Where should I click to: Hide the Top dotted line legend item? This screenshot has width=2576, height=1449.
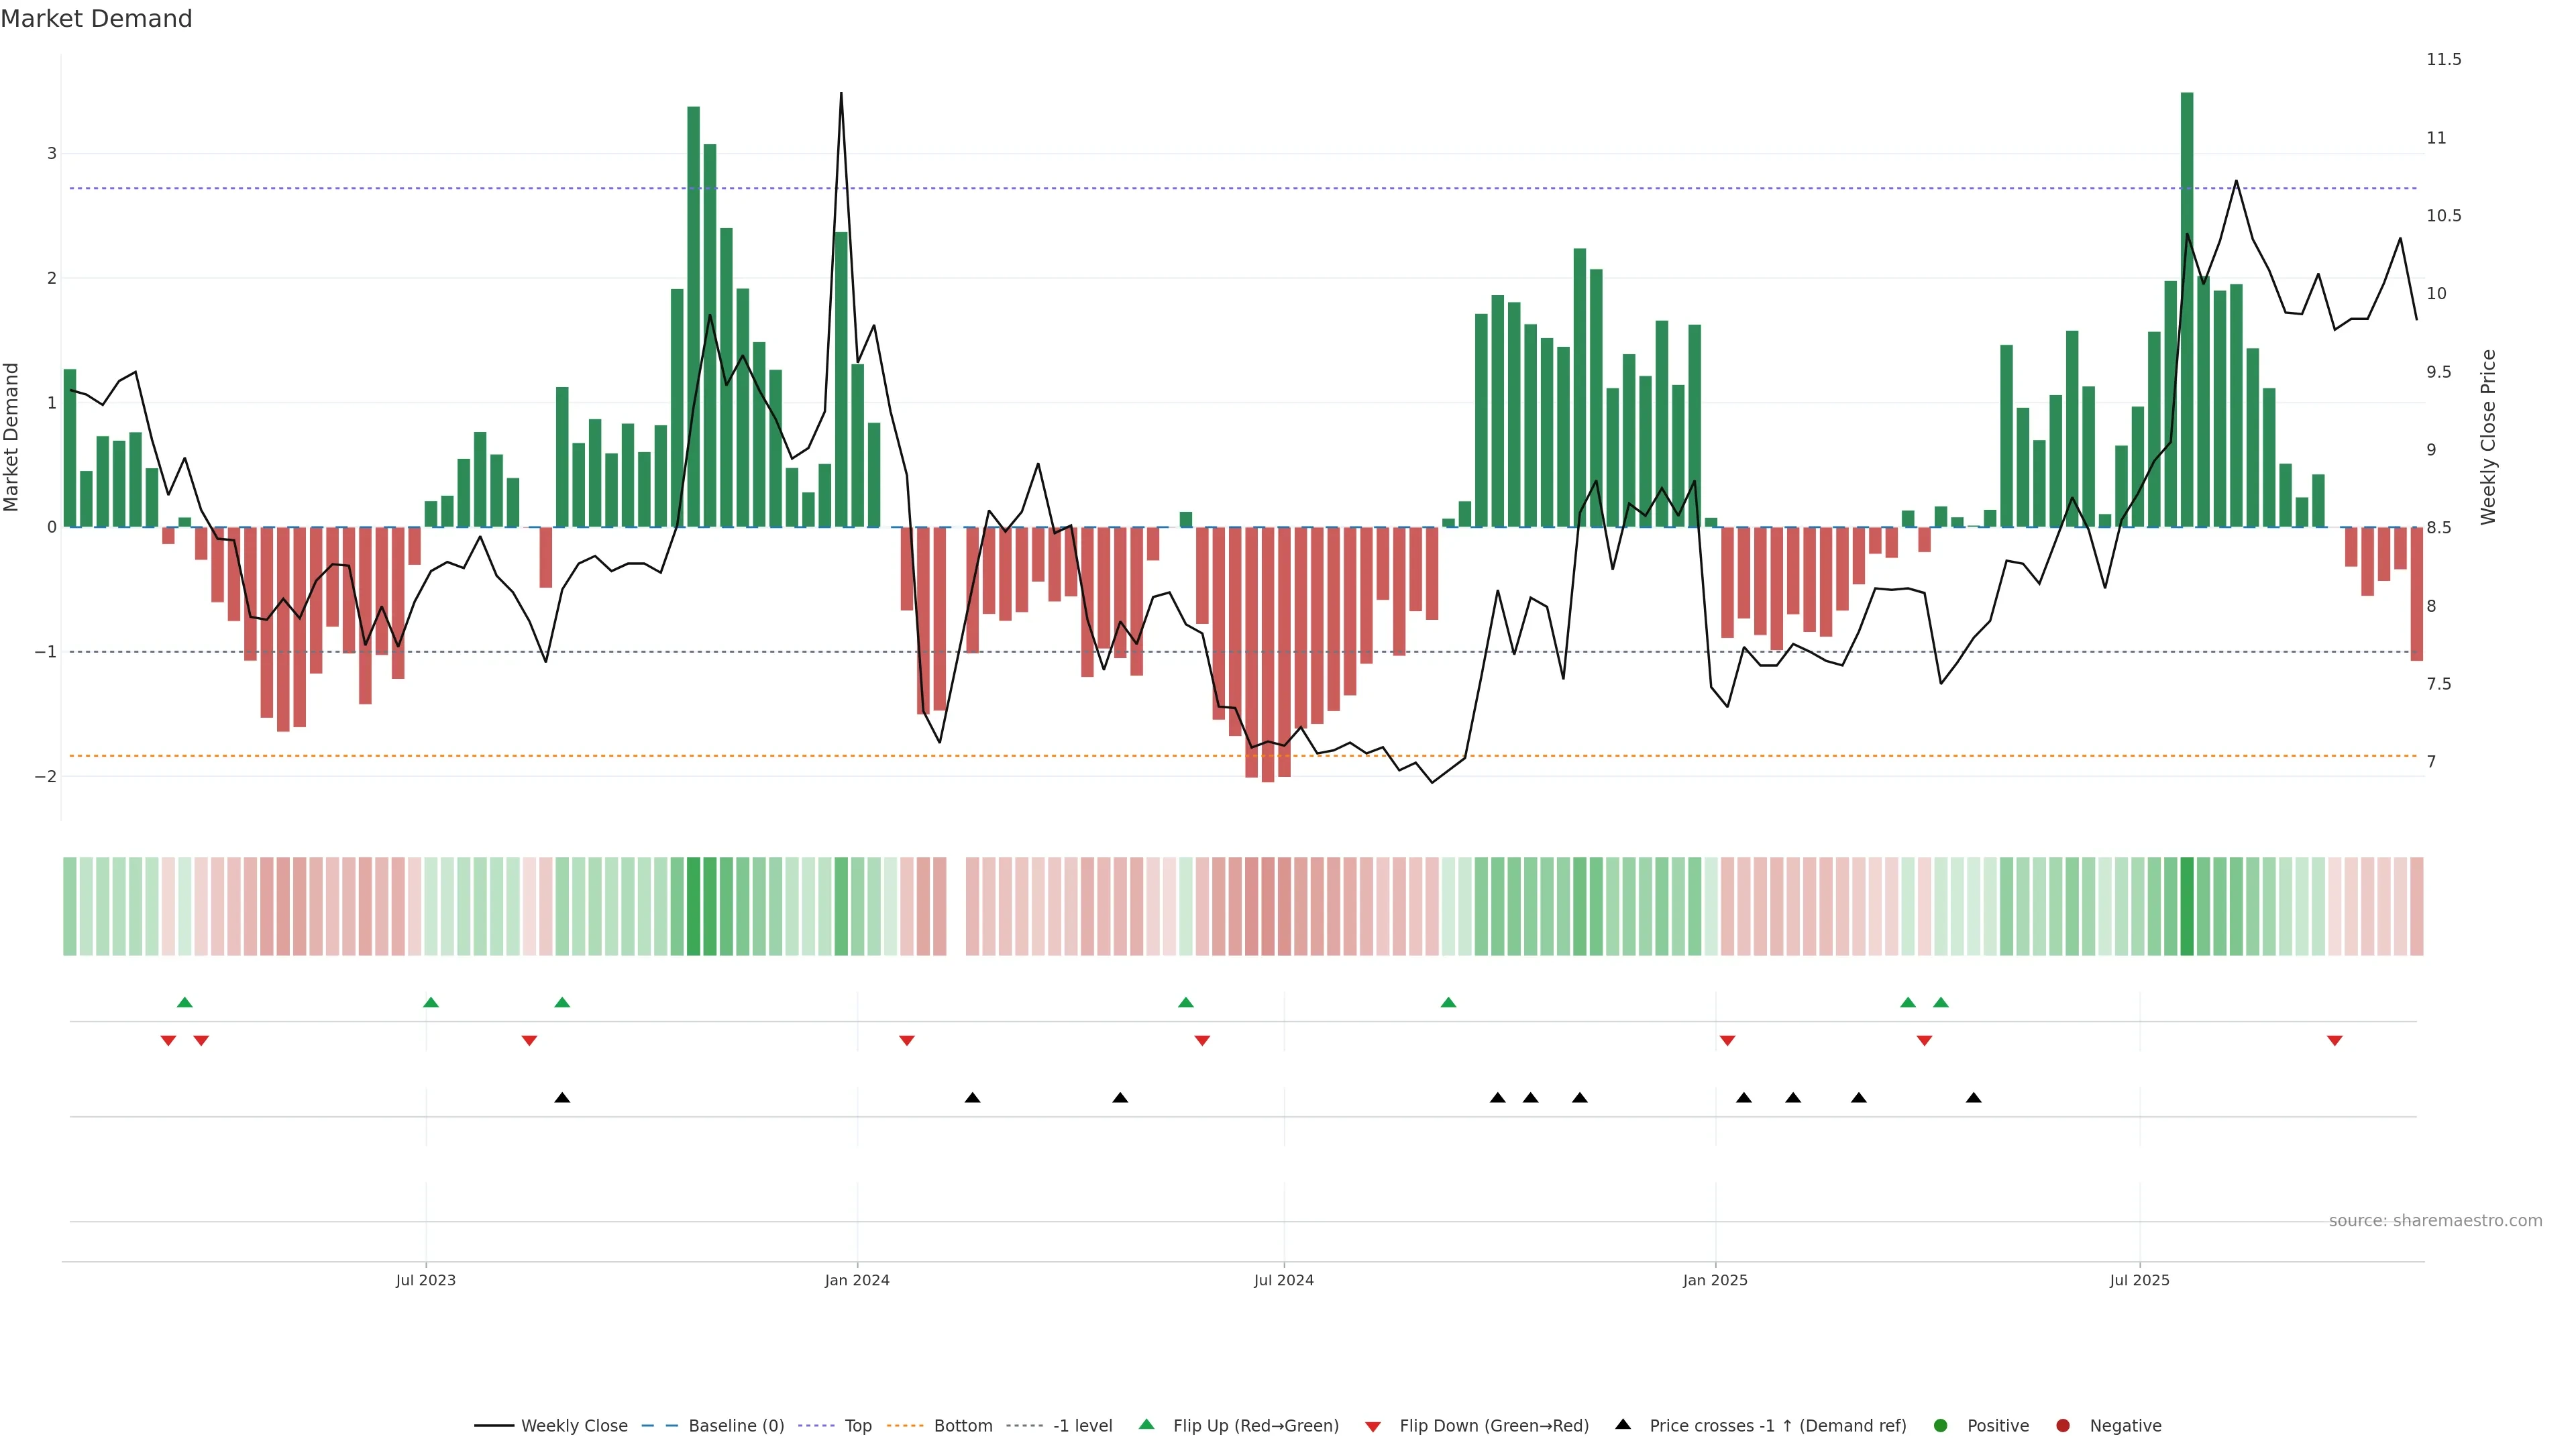coord(857,1426)
